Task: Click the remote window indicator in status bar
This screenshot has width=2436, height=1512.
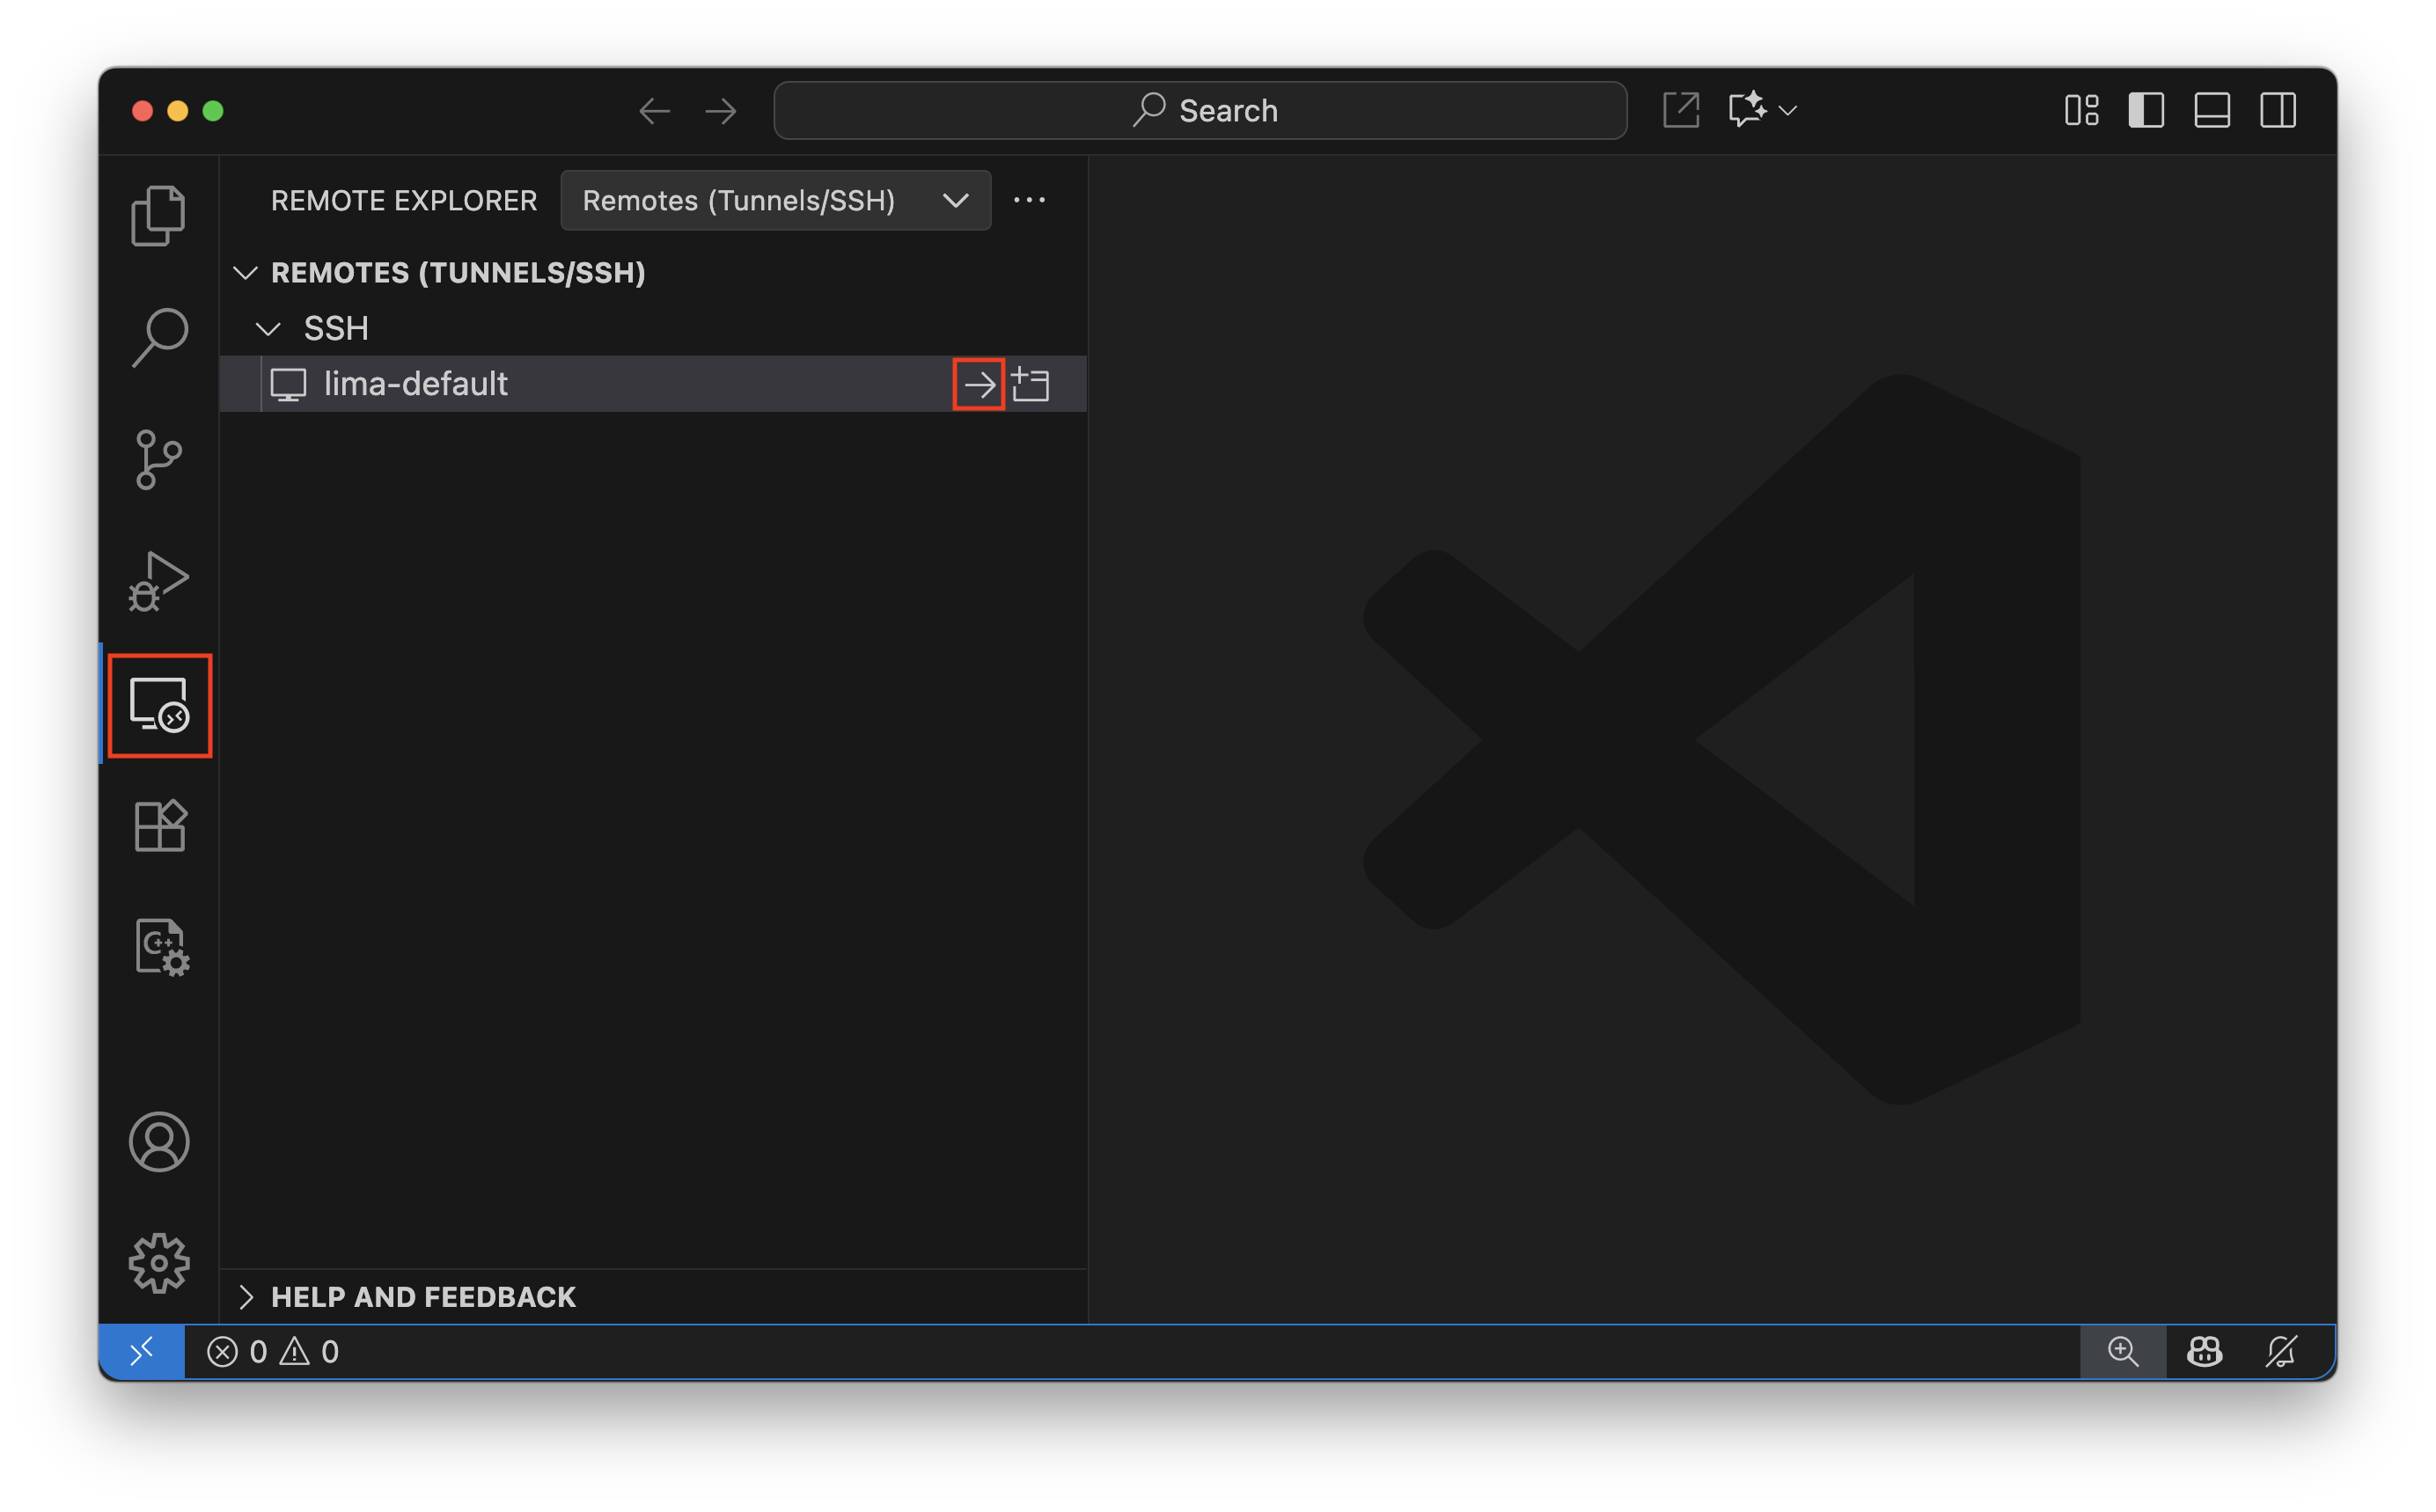Action: [142, 1351]
